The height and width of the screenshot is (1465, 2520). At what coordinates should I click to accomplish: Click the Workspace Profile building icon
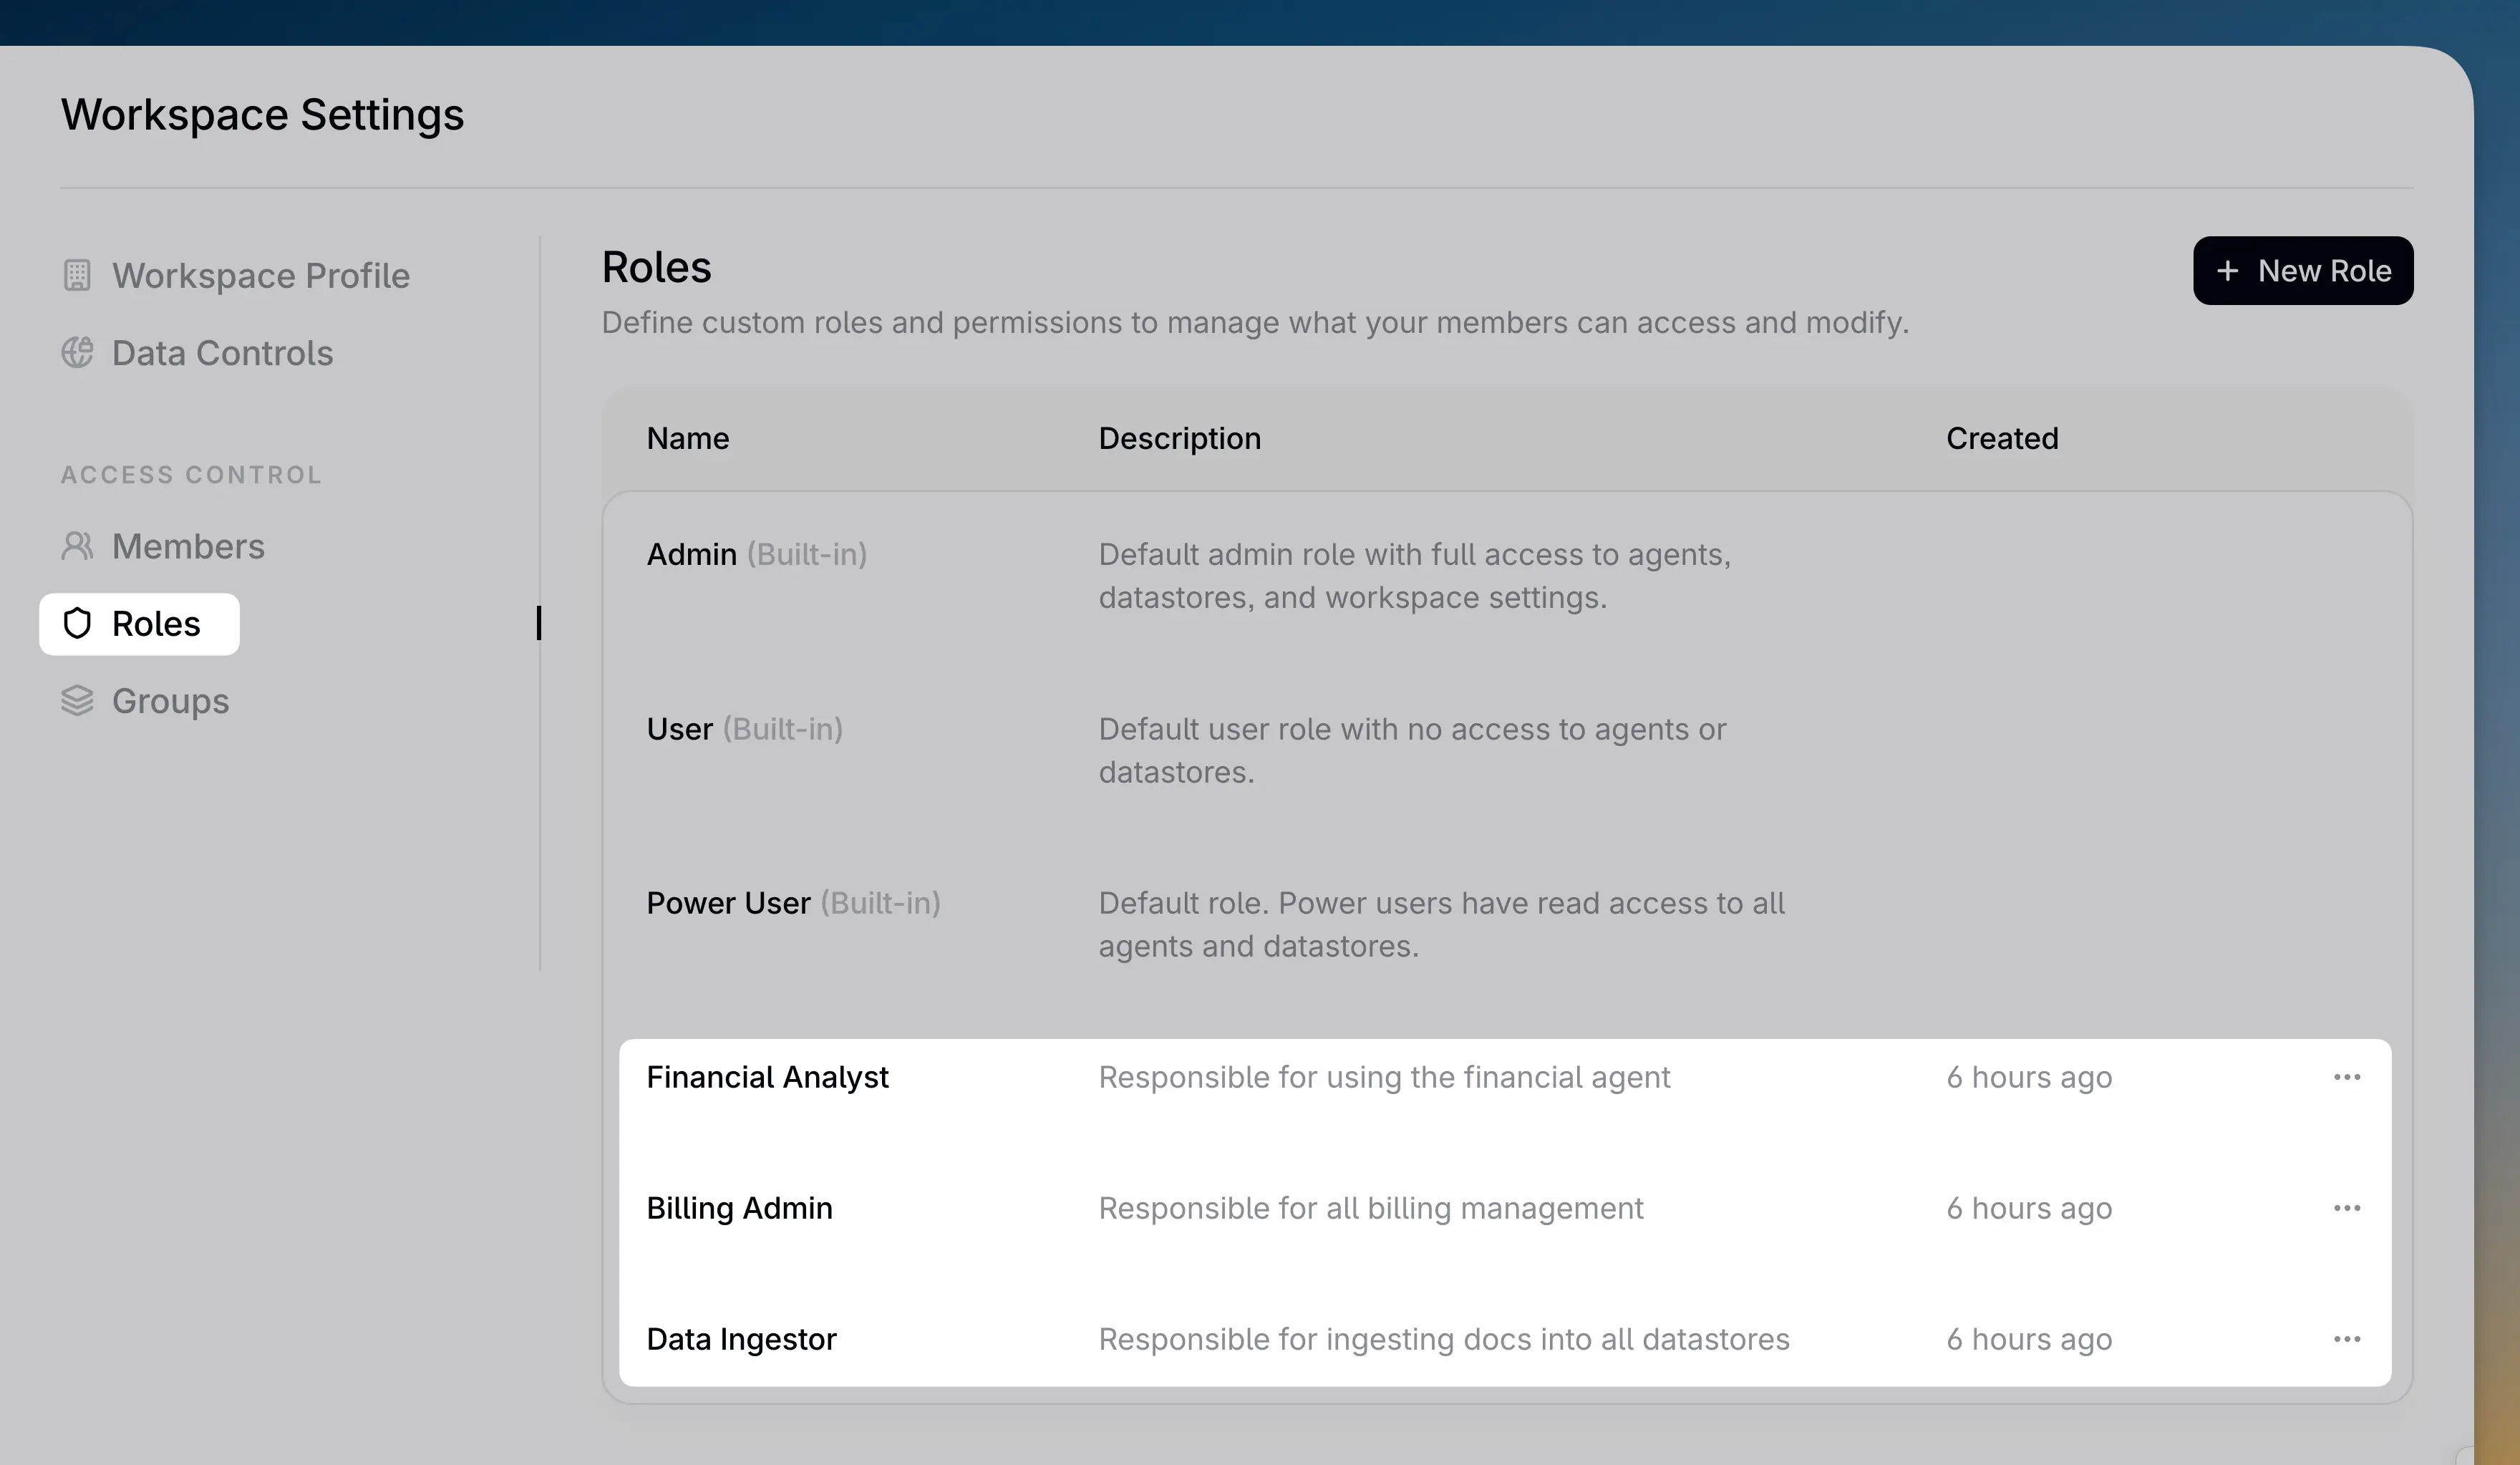tap(77, 275)
